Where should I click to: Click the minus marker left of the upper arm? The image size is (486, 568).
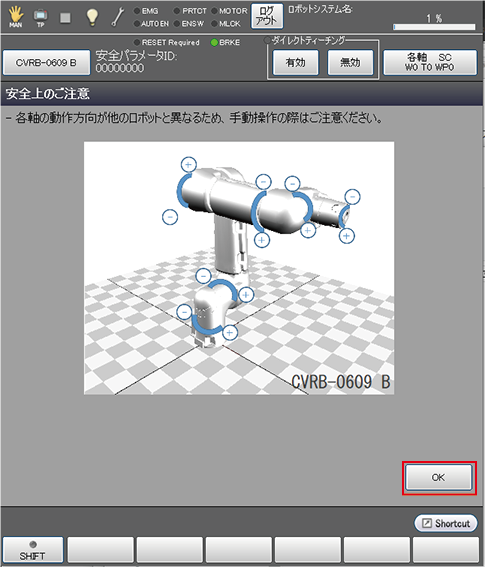[x=170, y=217]
